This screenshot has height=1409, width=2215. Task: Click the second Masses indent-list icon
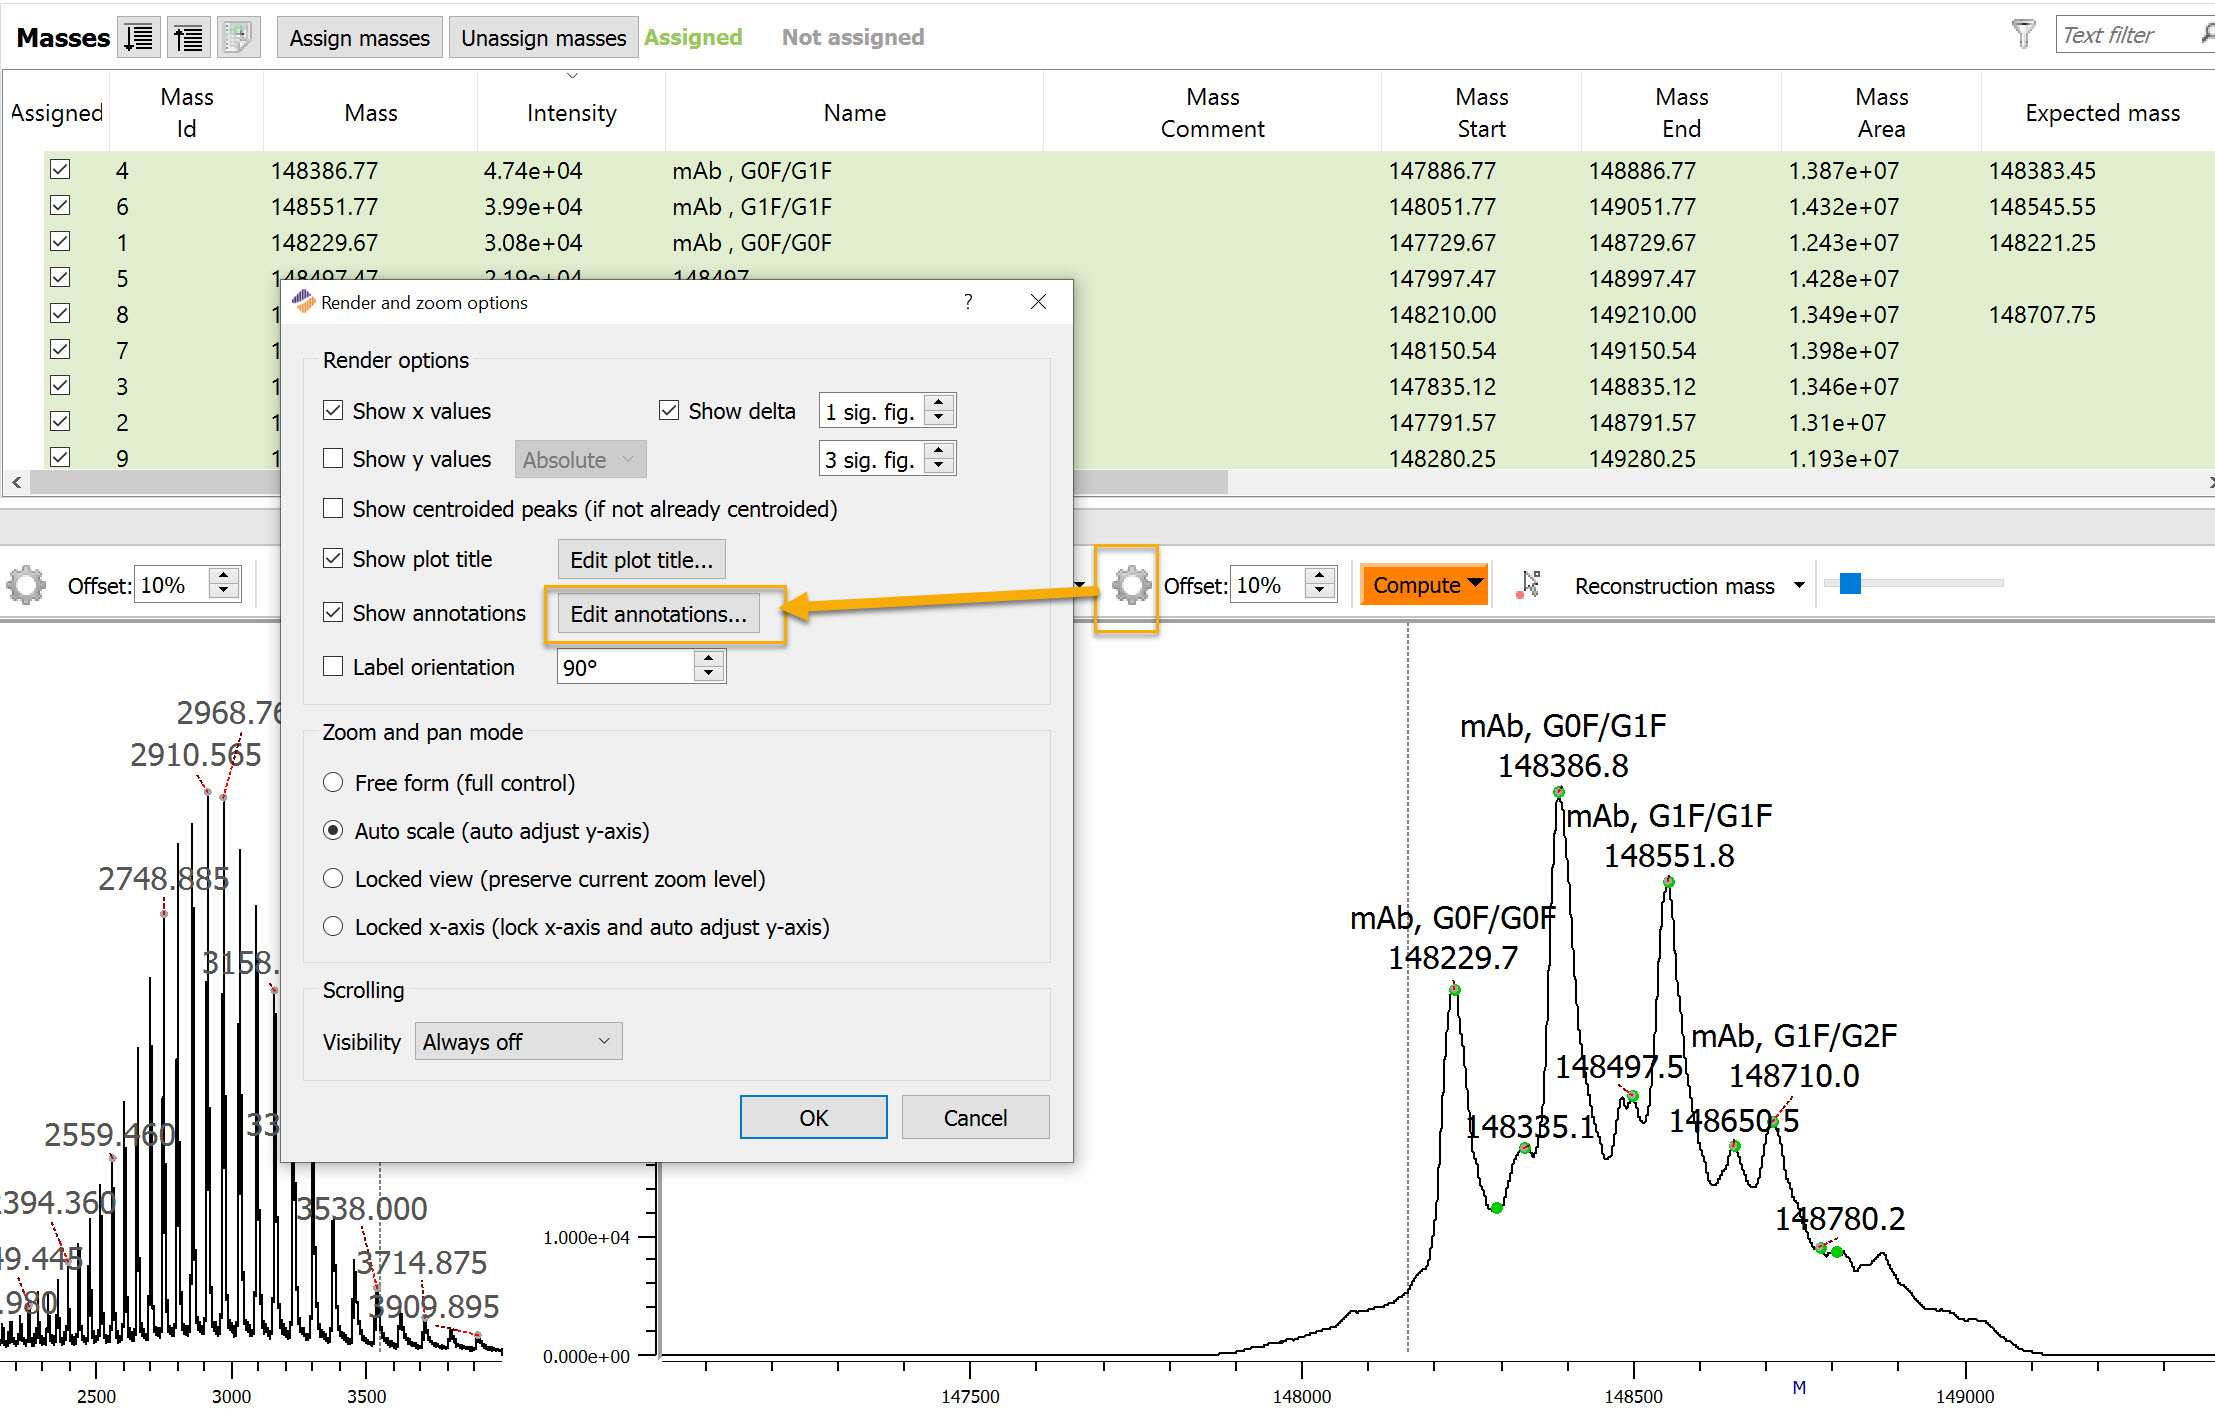(188, 38)
